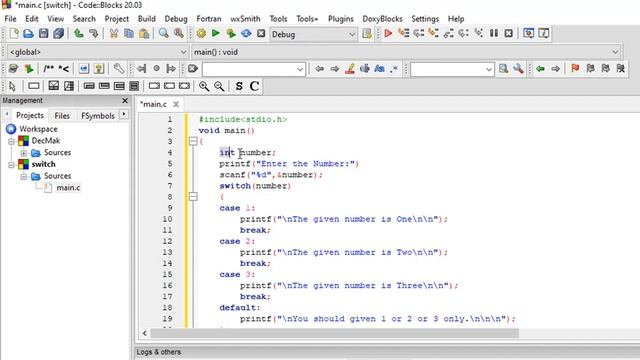This screenshot has width=640, height=360.
Task: Click the Logs & others panel title
Action: pyautogui.click(x=159, y=352)
